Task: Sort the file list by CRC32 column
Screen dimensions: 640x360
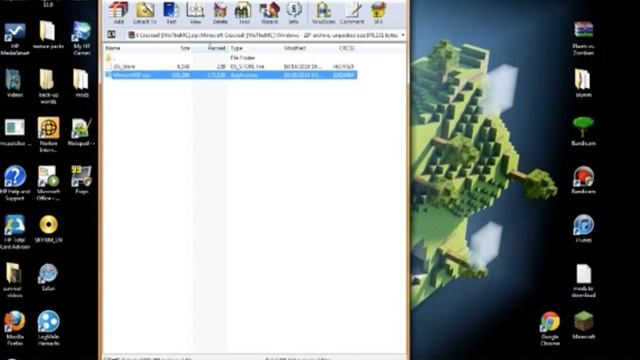Action: 347,48
